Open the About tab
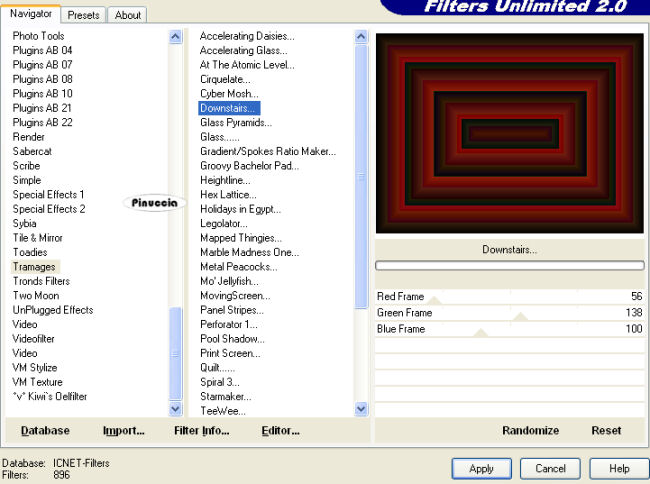This screenshot has width=650, height=484. [128, 15]
